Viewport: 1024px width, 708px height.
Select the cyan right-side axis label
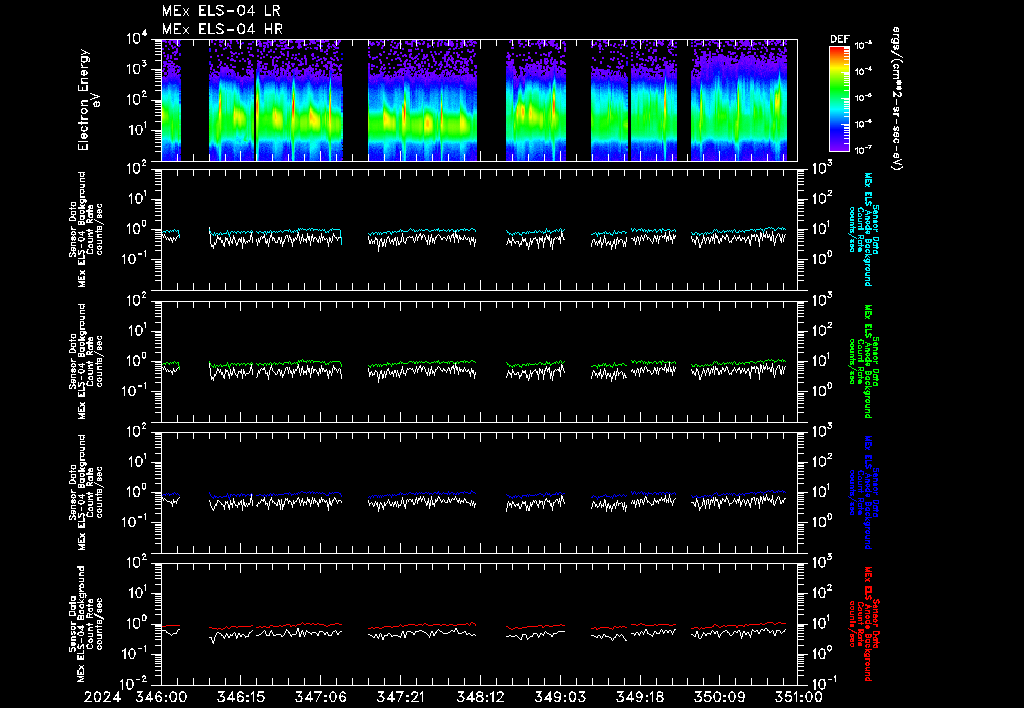(863, 229)
